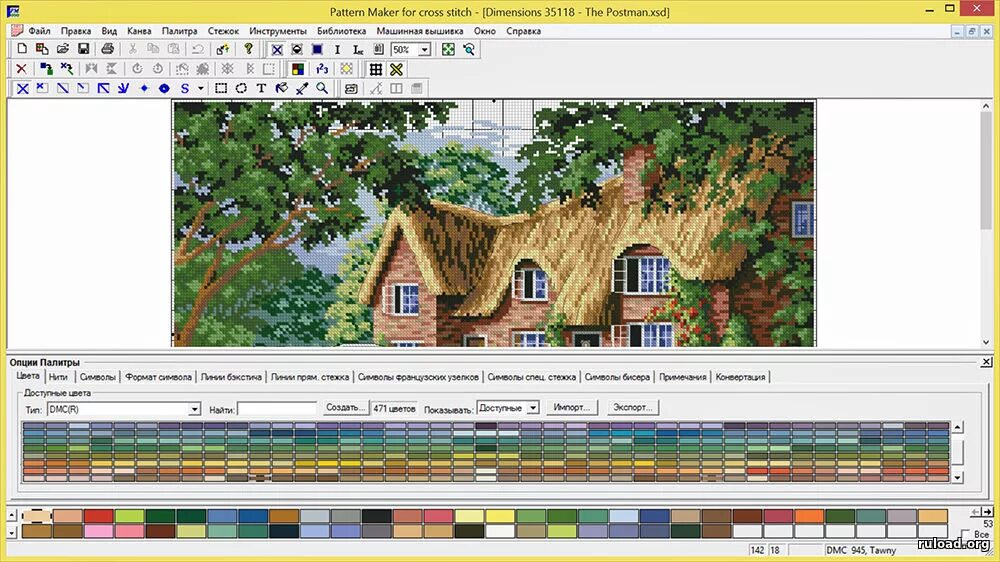Close the Опции Палитры panel
Image resolution: width=1000 pixels, height=562 pixels.
pyautogui.click(x=986, y=362)
